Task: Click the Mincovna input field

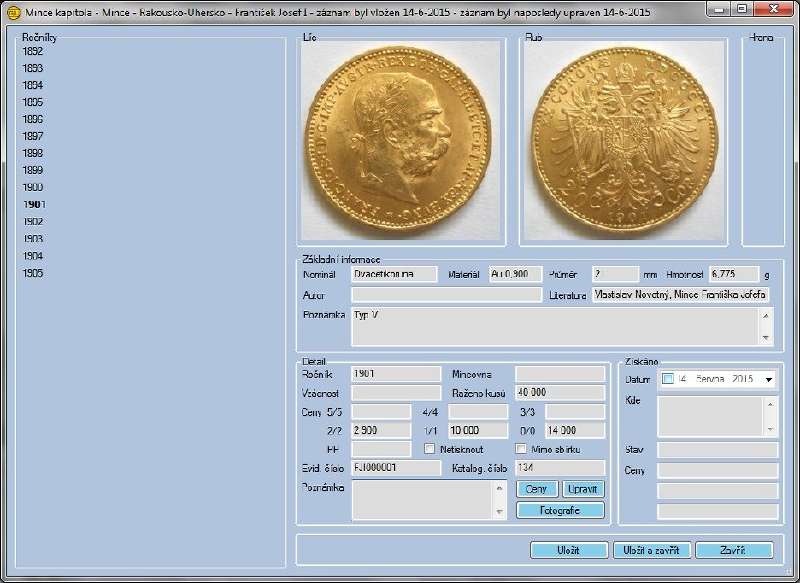Action: point(559,373)
